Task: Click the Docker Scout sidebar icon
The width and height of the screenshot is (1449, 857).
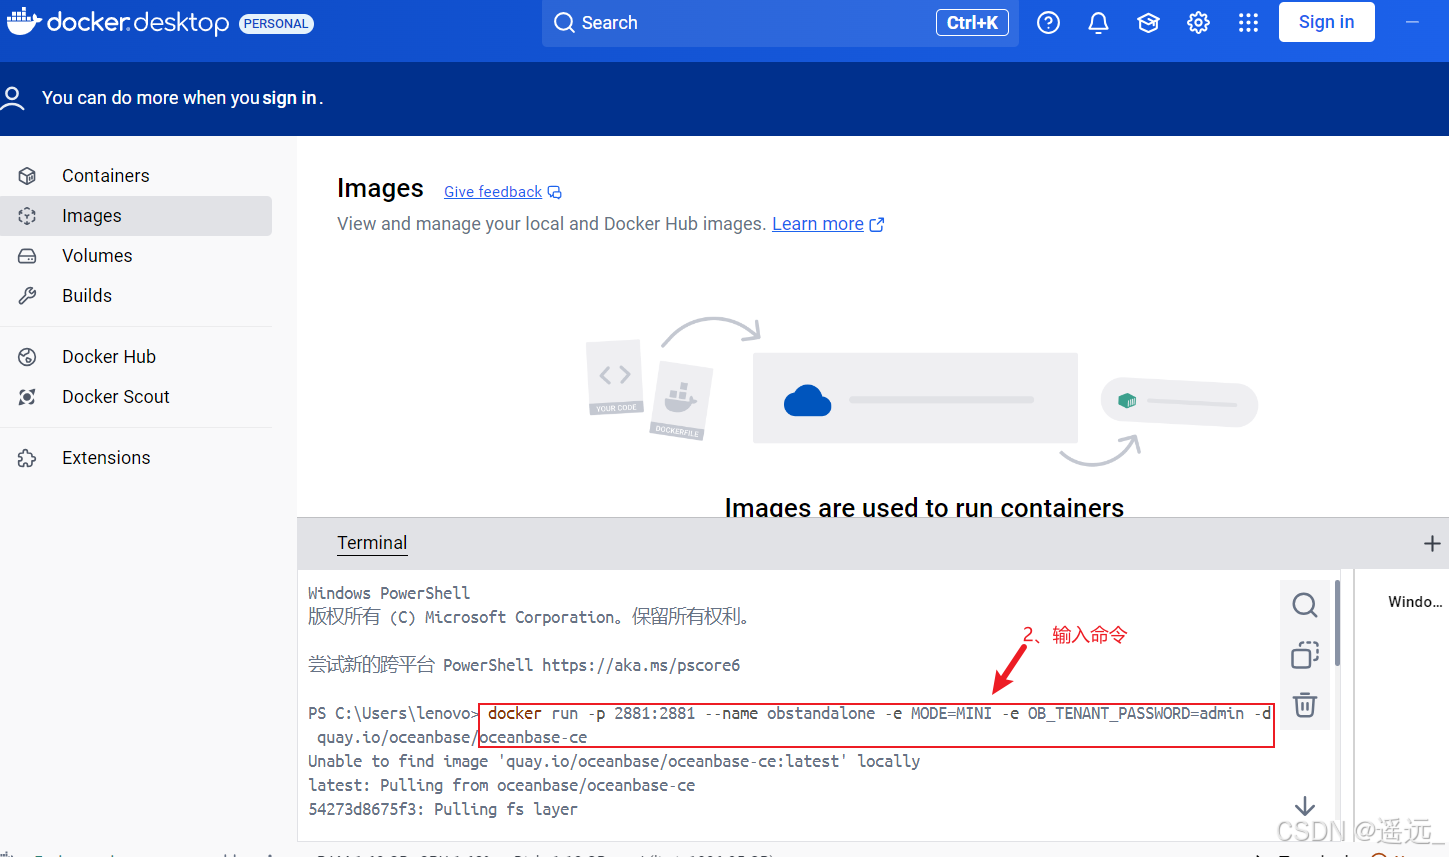Action: (x=27, y=397)
